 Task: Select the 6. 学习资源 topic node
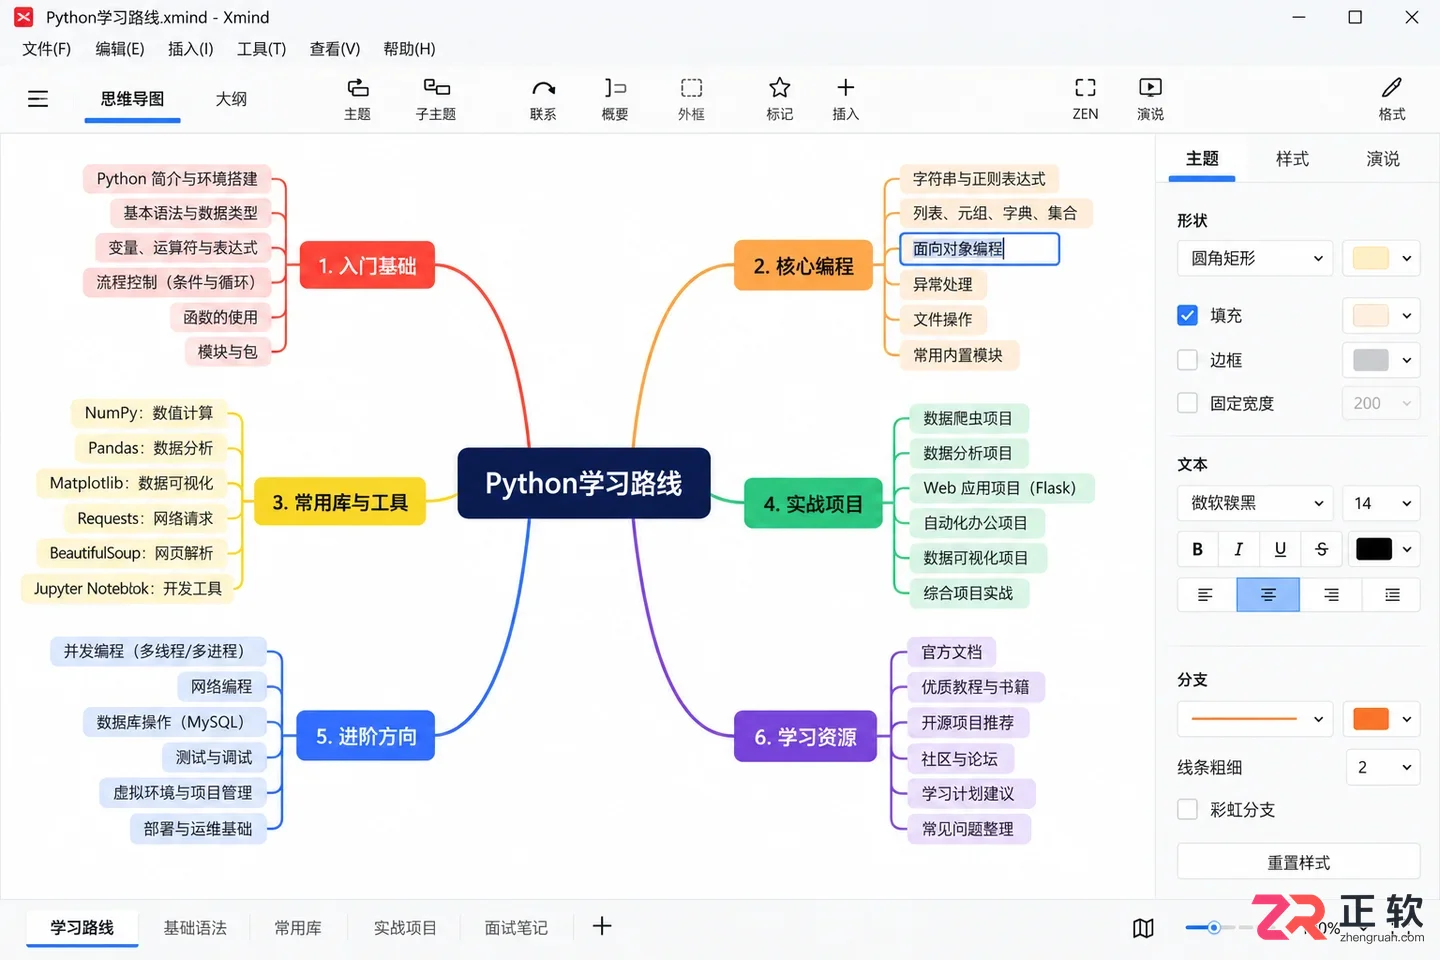tap(805, 737)
